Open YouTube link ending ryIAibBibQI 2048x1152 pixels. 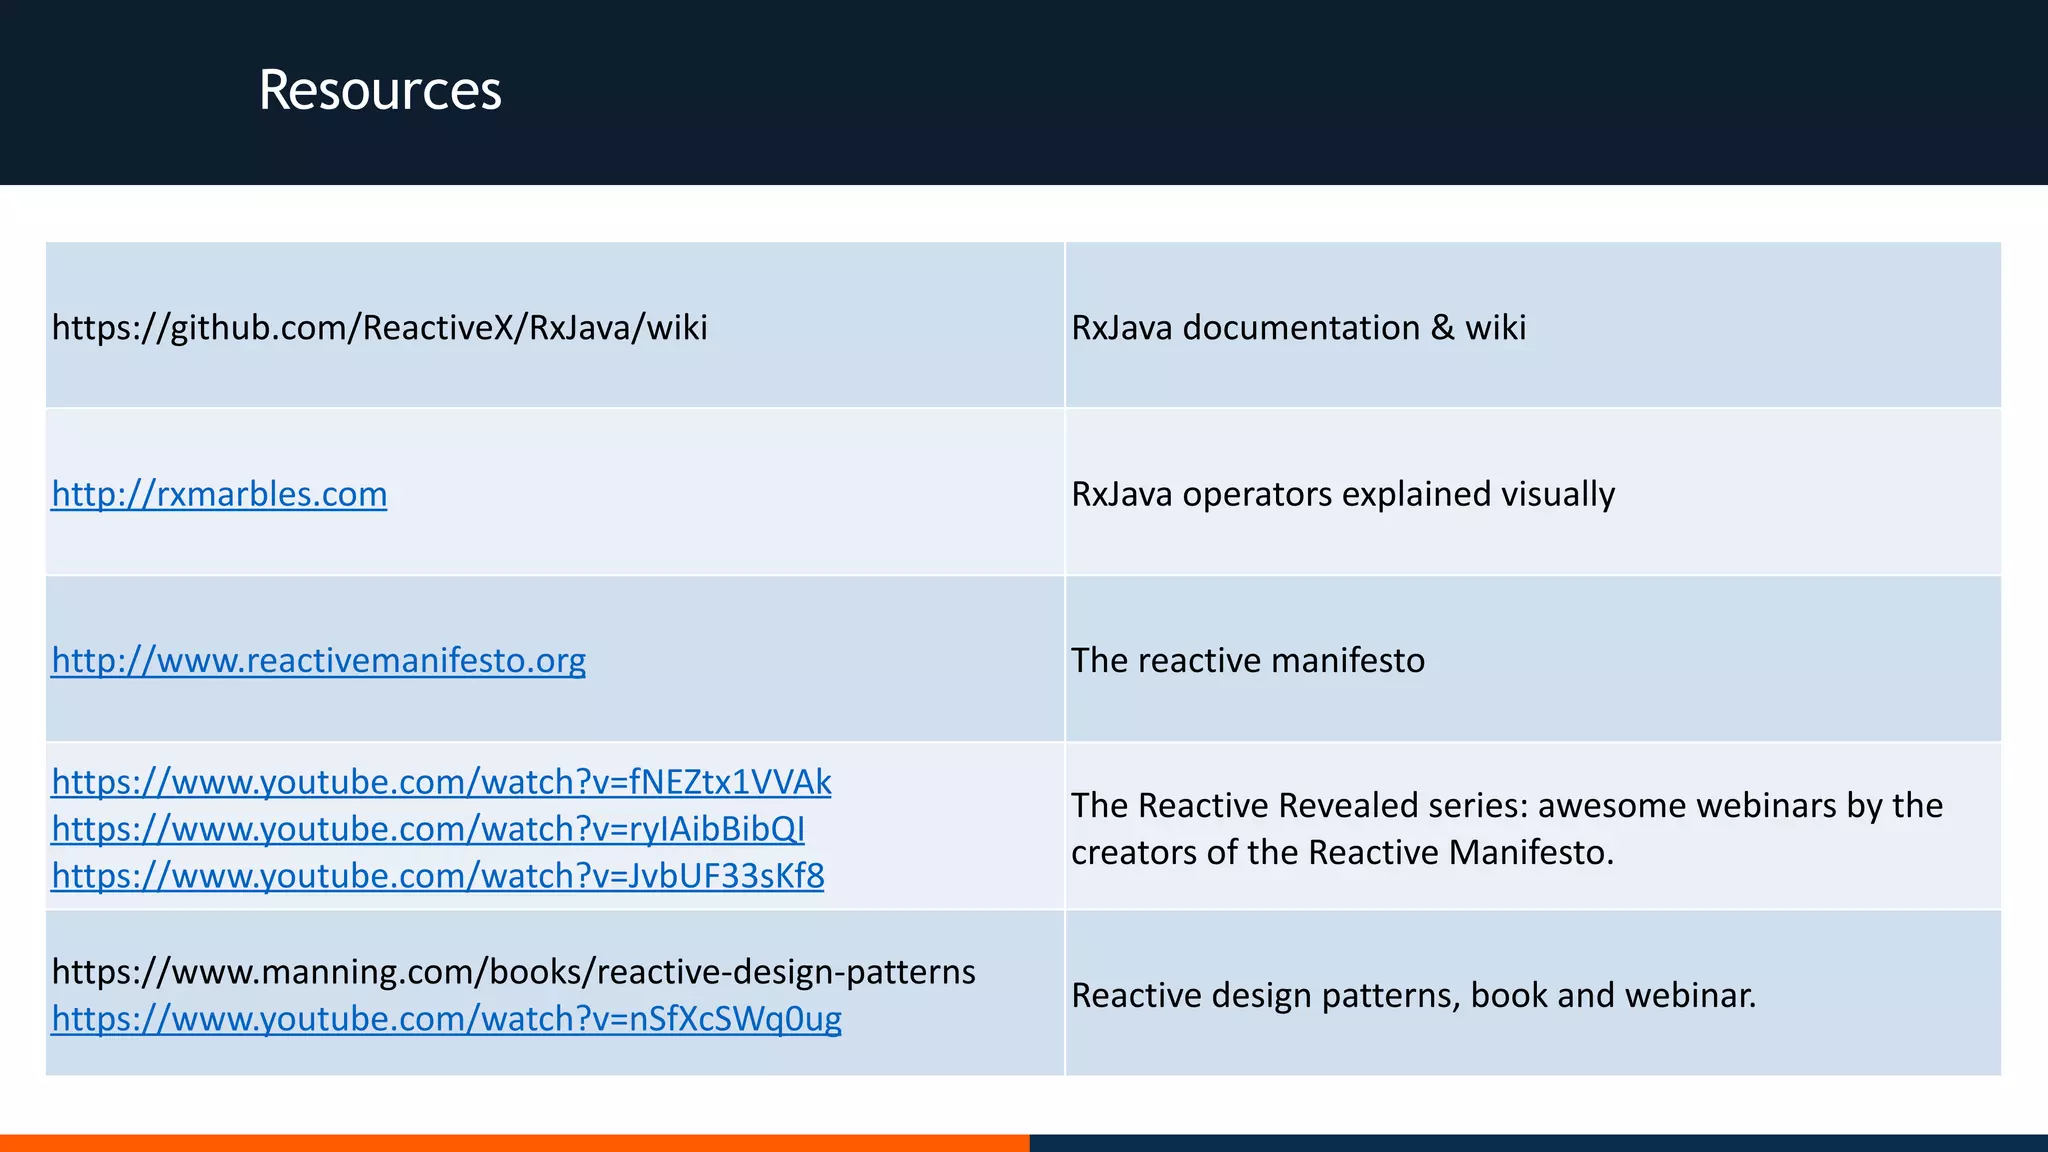point(428,828)
